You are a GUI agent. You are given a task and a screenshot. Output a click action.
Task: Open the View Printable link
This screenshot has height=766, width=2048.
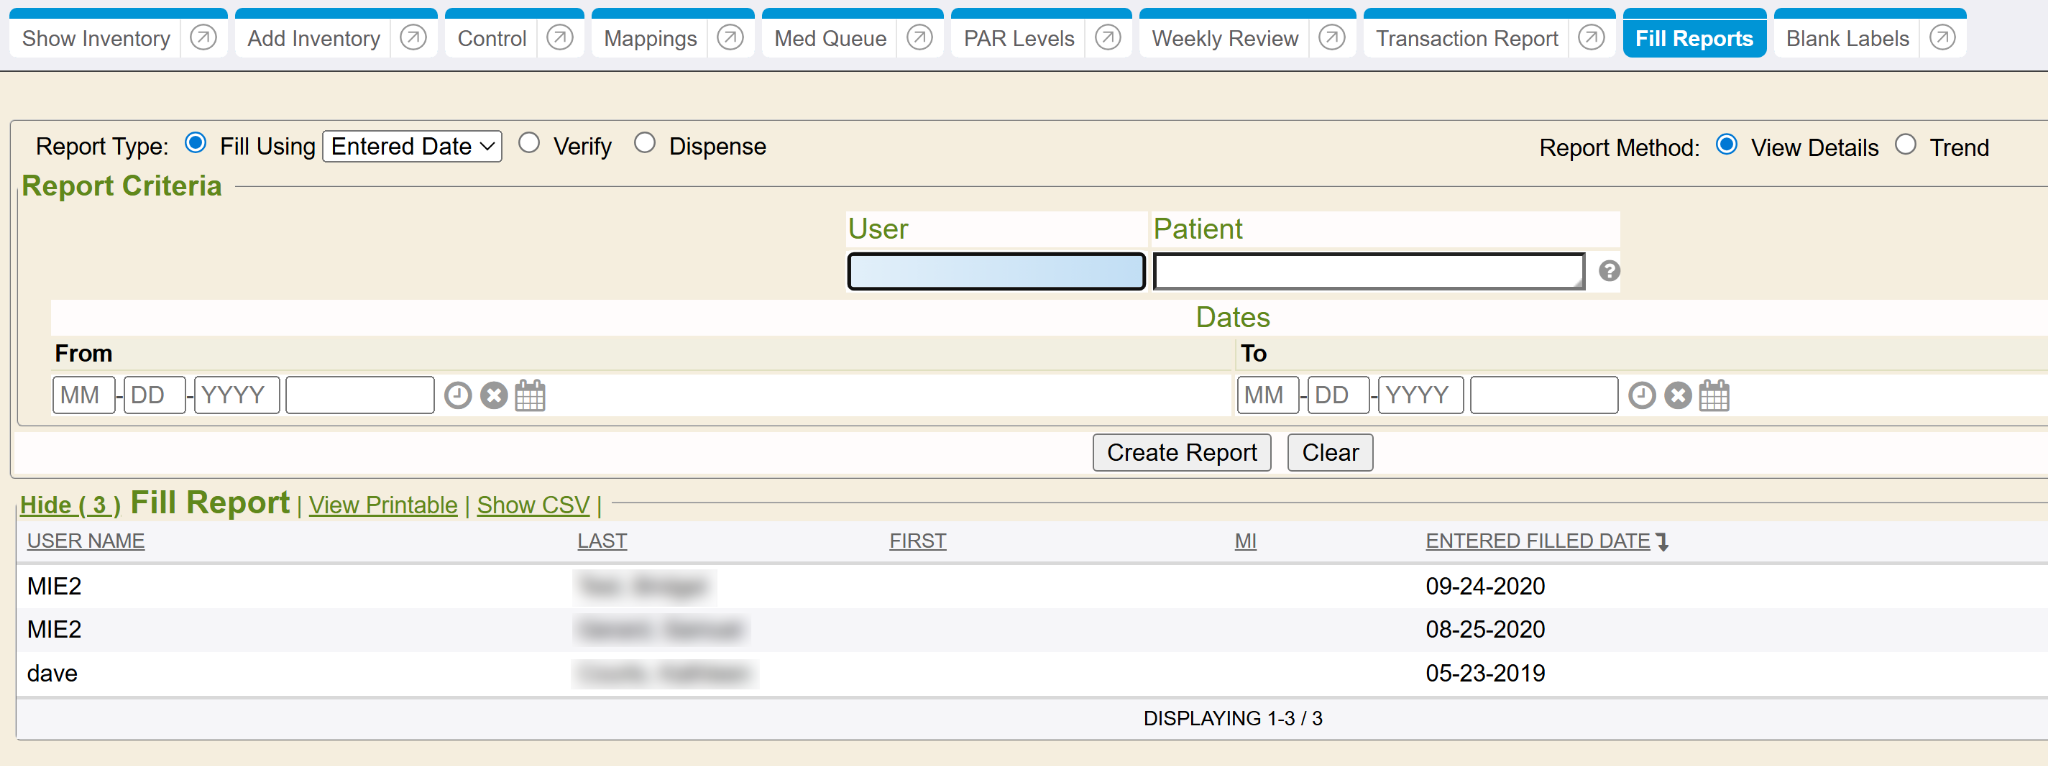[383, 505]
